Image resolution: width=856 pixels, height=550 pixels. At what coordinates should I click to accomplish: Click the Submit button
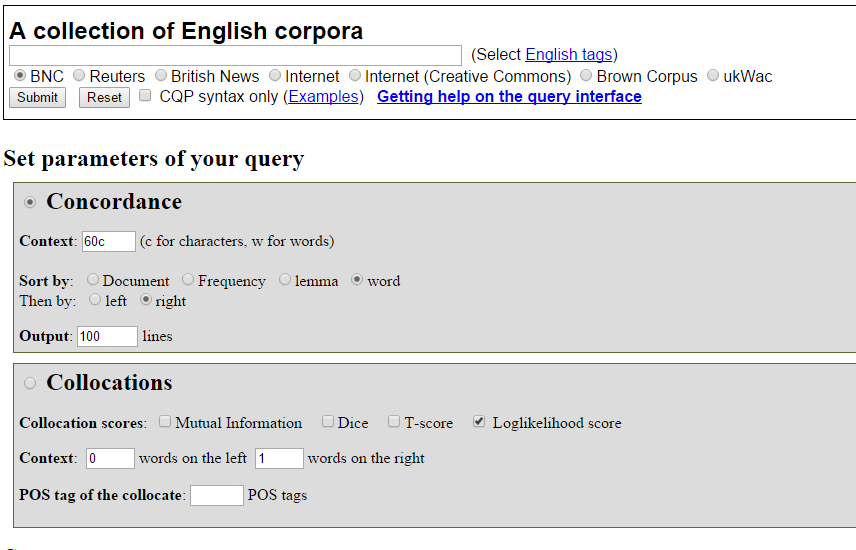(x=37, y=97)
